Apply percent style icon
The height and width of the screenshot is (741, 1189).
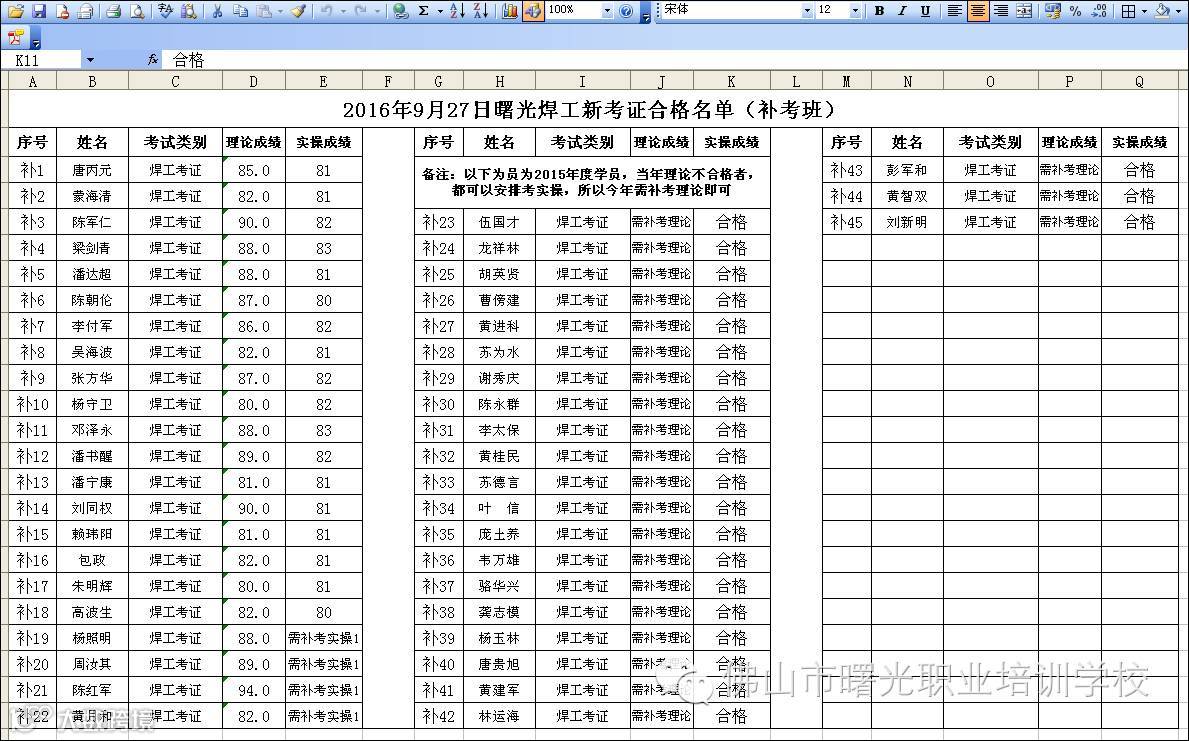1075,11
